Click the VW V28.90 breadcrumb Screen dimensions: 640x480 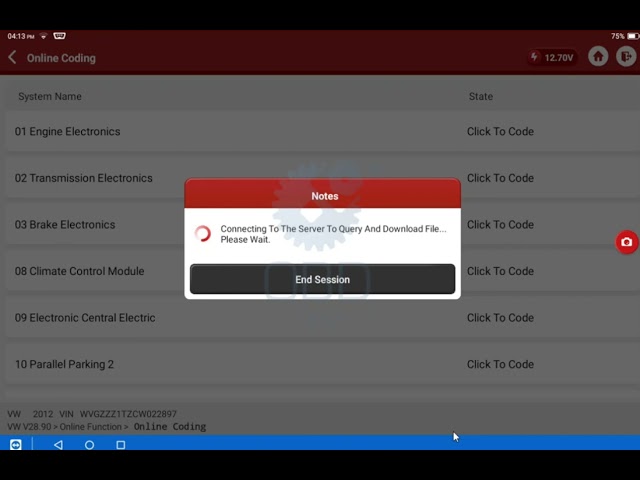click(29, 427)
